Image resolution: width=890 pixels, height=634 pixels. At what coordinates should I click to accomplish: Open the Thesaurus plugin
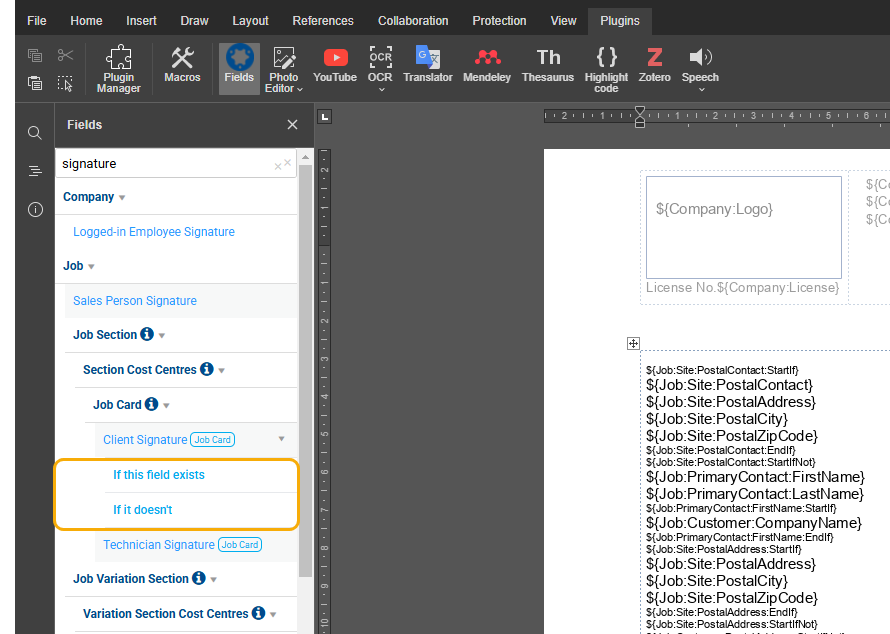(548, 65)
